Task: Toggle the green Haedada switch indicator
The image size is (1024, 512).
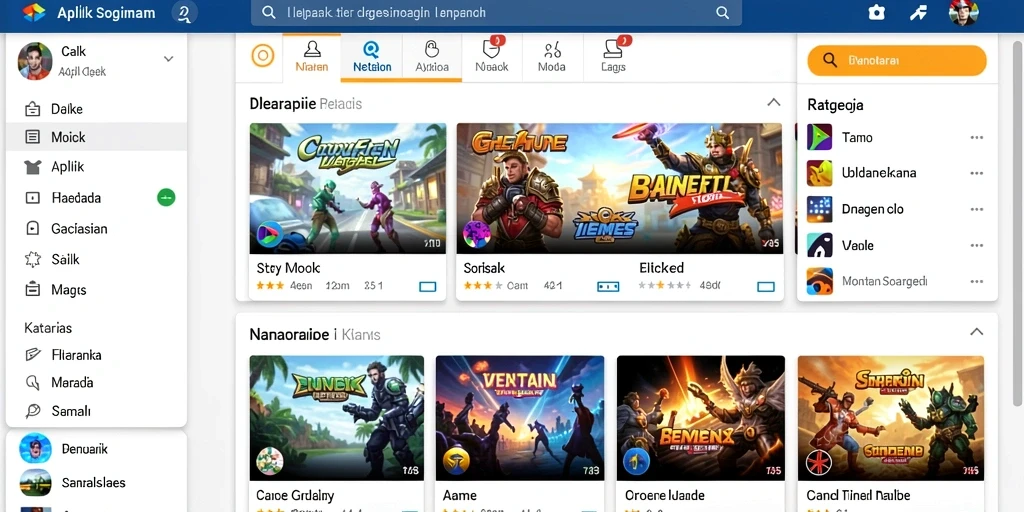Action: point(166,197)
